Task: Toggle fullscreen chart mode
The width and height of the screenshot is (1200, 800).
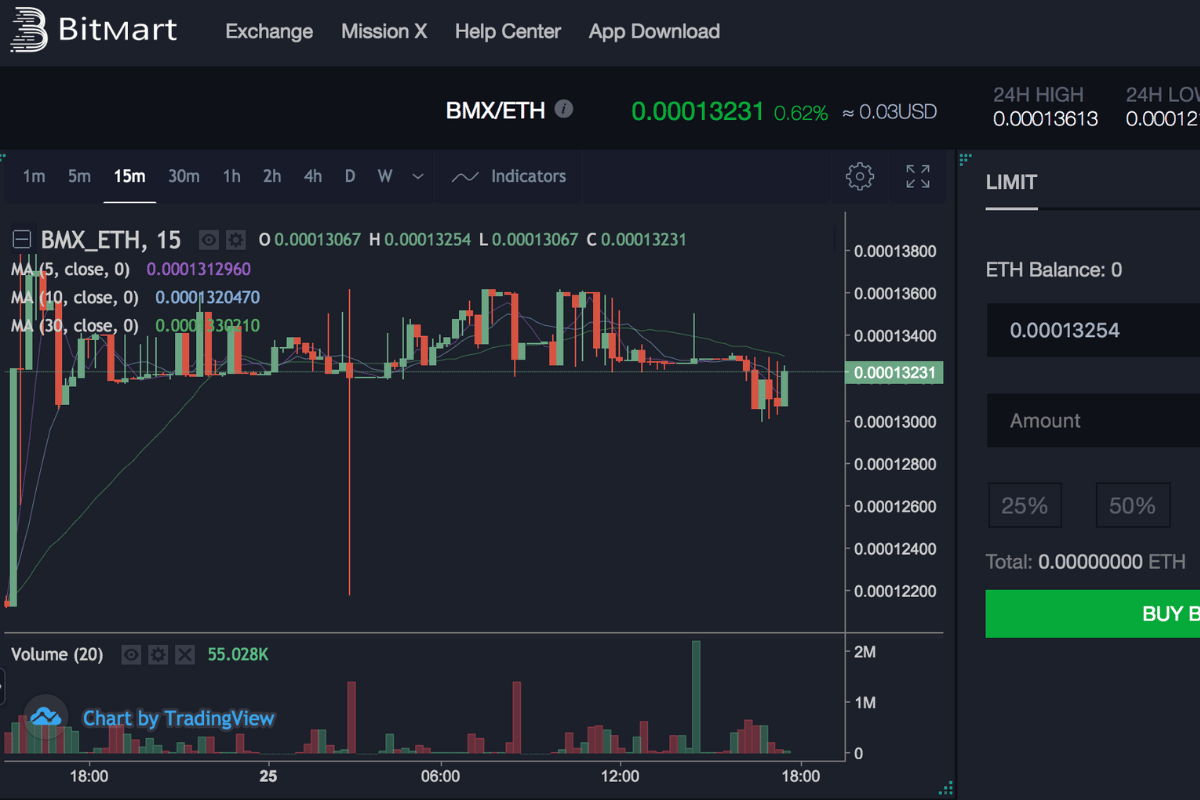Action: click(918, 177)
